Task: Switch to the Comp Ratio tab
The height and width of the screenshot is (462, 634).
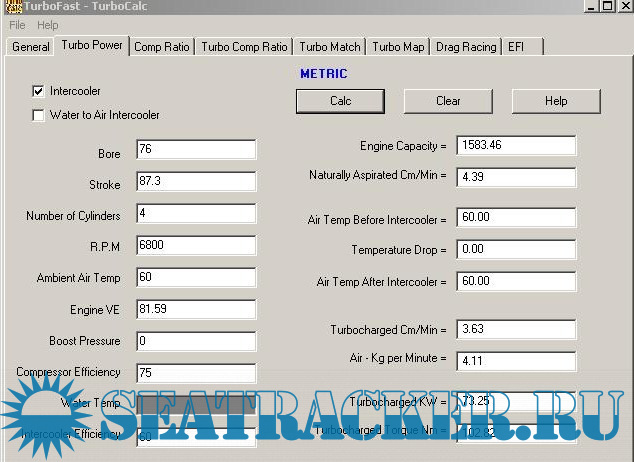Action: coord(161,47)
